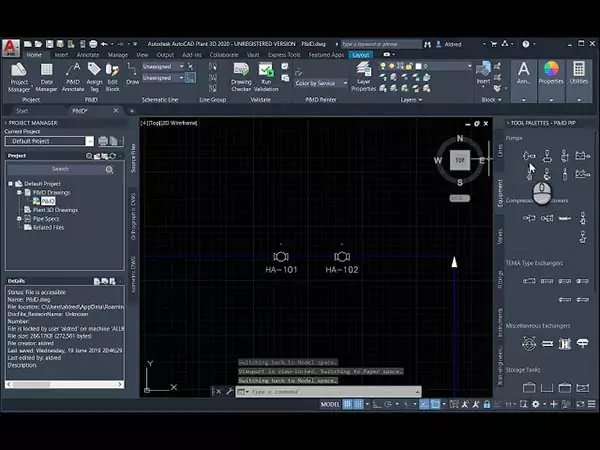Click the Insert block button
The image size is (600, 450).
click(483, 73)
